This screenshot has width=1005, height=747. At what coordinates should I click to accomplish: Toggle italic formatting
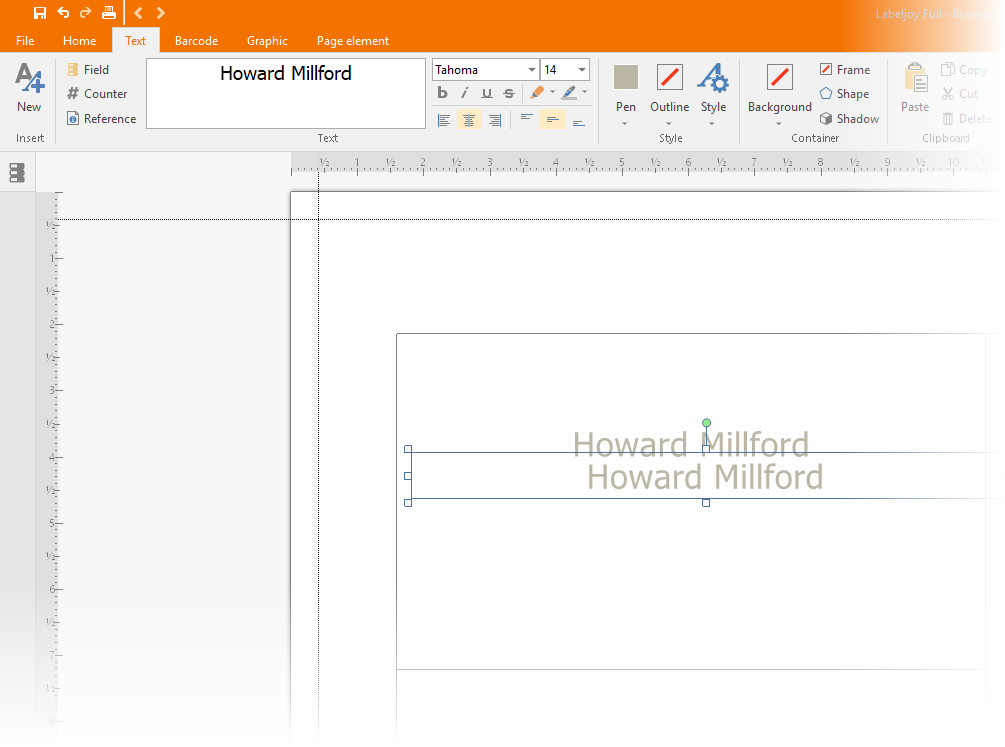[465, 93]
